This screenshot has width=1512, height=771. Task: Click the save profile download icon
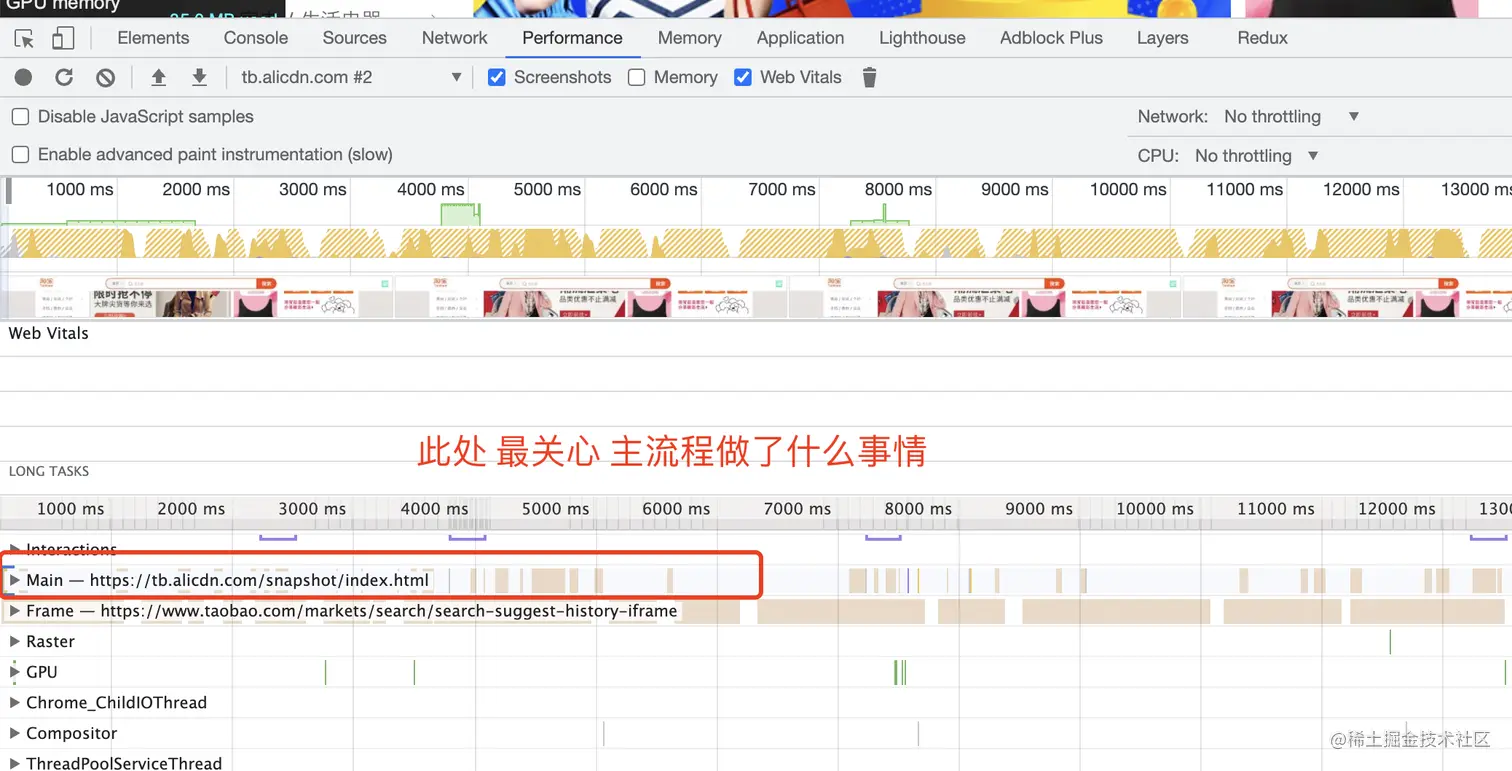click(x=199, y=77)
